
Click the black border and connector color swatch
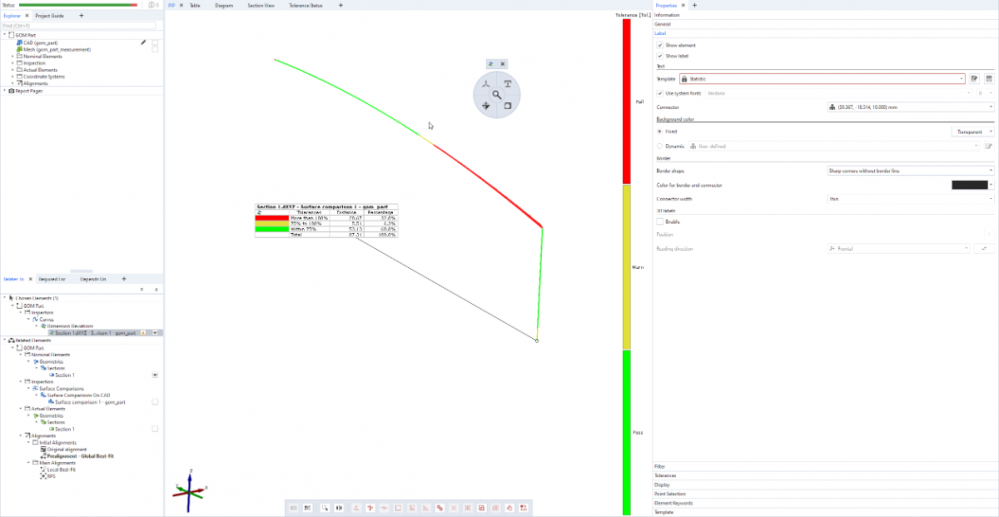(x=967, y=185)
